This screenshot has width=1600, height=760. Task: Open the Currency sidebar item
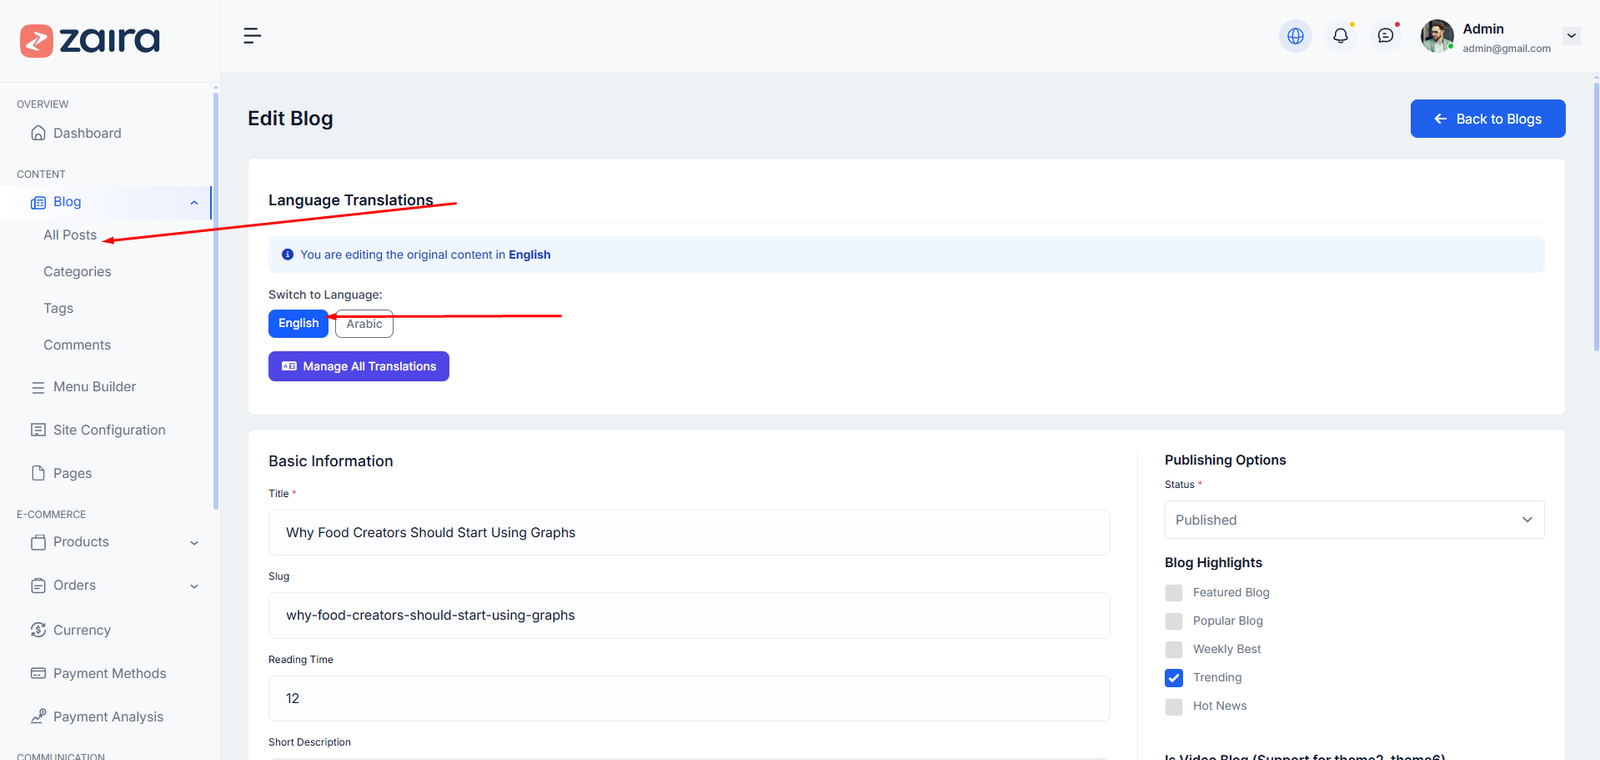(82, 630)
